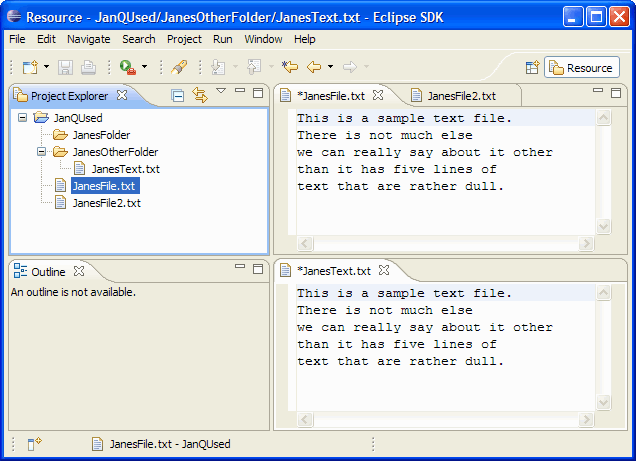636x461 pixels.
Task: Select the Resource perspective button
Action: pyautogui.click(x=582, y=67)
